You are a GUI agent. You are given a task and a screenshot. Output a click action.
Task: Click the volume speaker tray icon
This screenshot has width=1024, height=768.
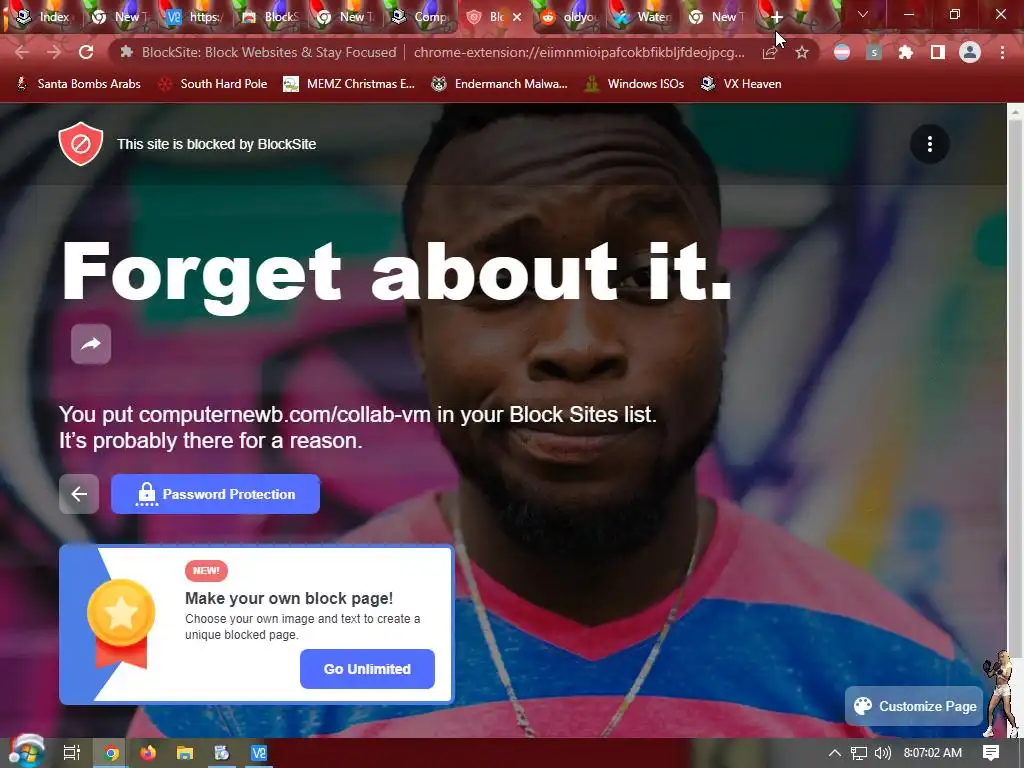click(882, 753)
